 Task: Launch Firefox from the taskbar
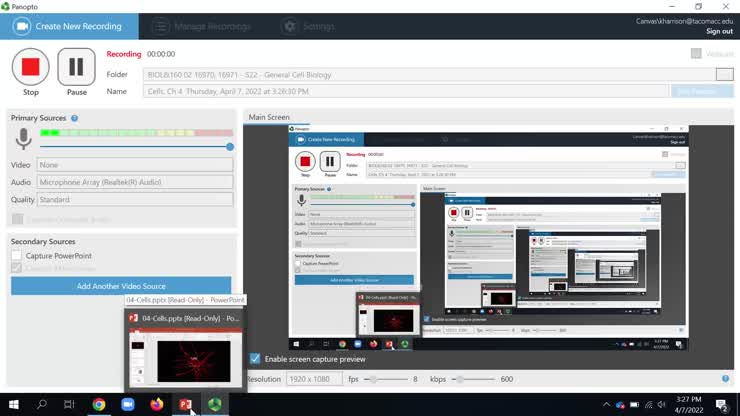(157, 404)
